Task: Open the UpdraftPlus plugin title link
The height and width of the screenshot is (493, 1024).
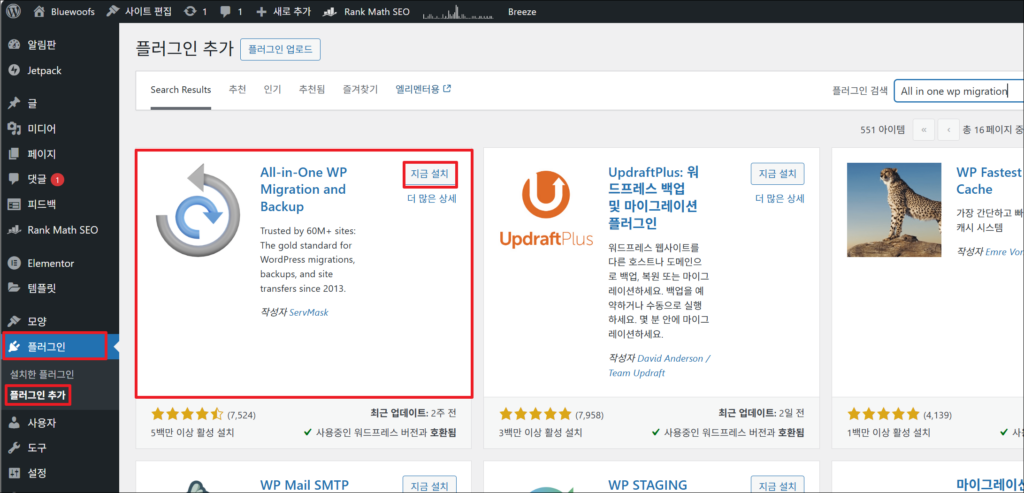Action: (x=652, y=198)
